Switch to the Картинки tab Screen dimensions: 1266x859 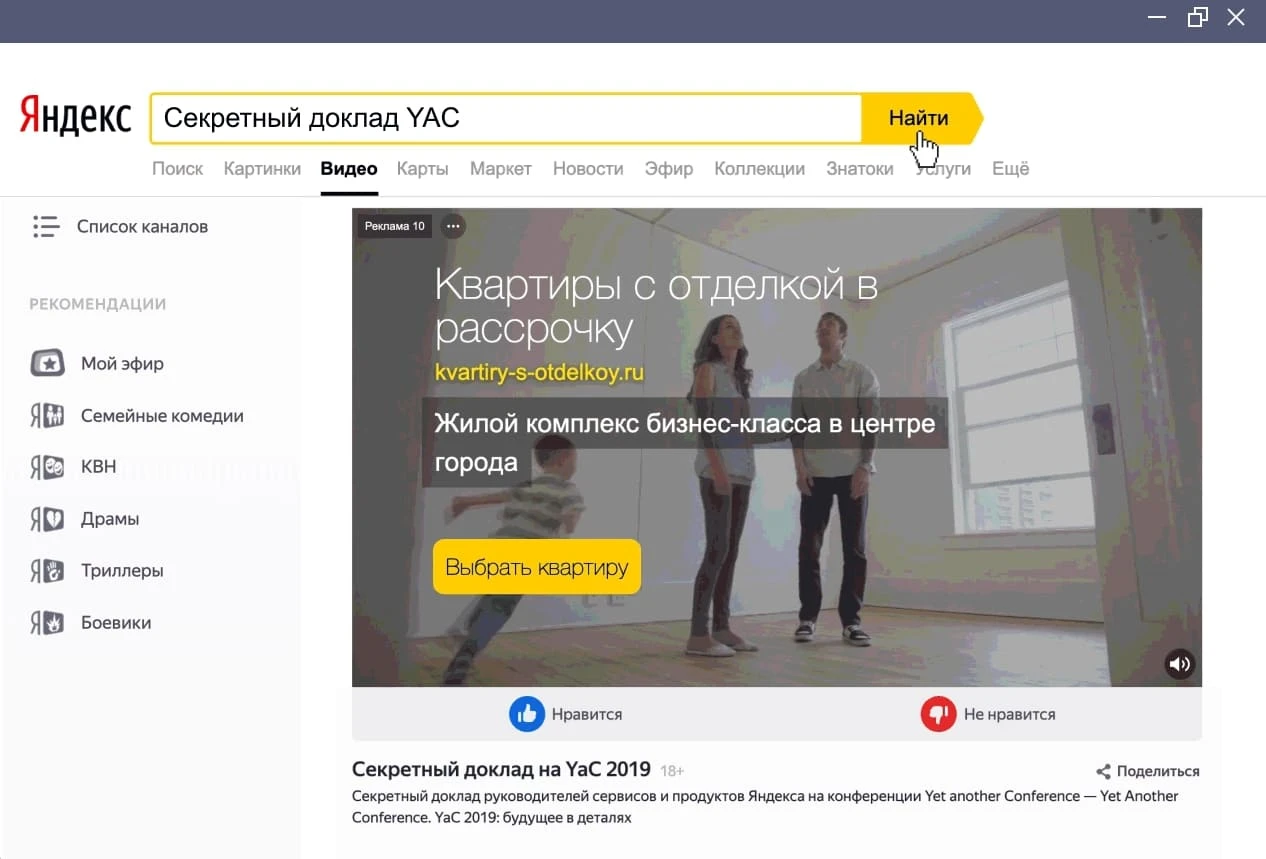pyautogui.click(x=262, y=168)
